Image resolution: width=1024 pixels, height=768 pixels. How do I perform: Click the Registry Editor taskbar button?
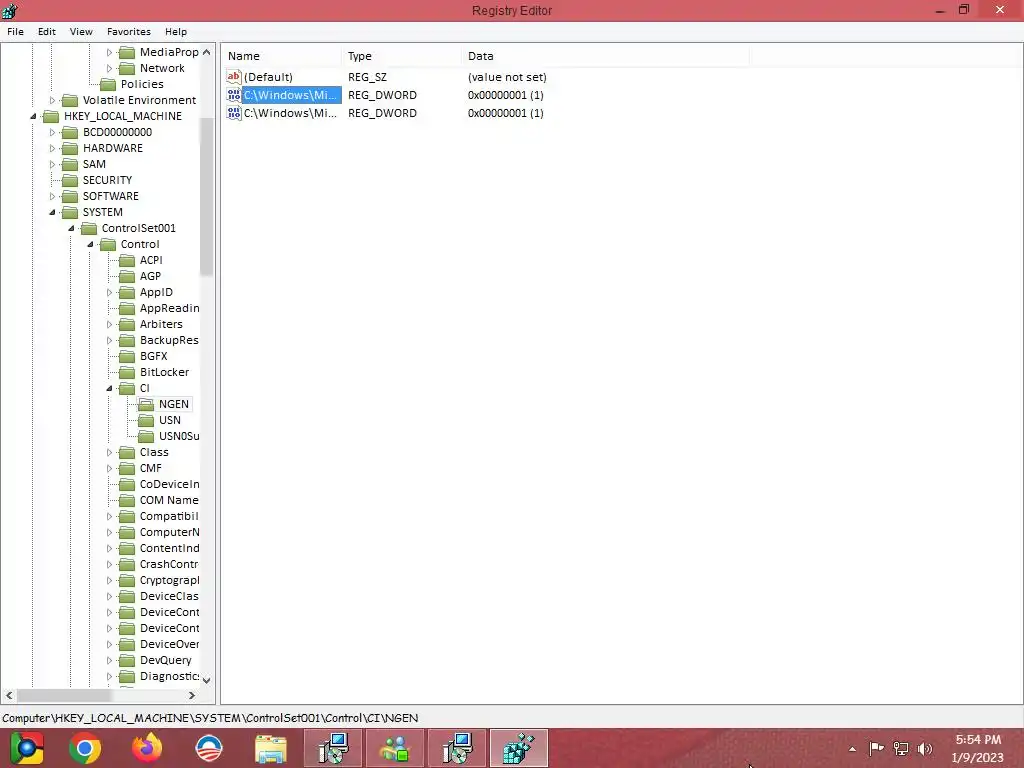pyautogui.click(x=519, y=748)
